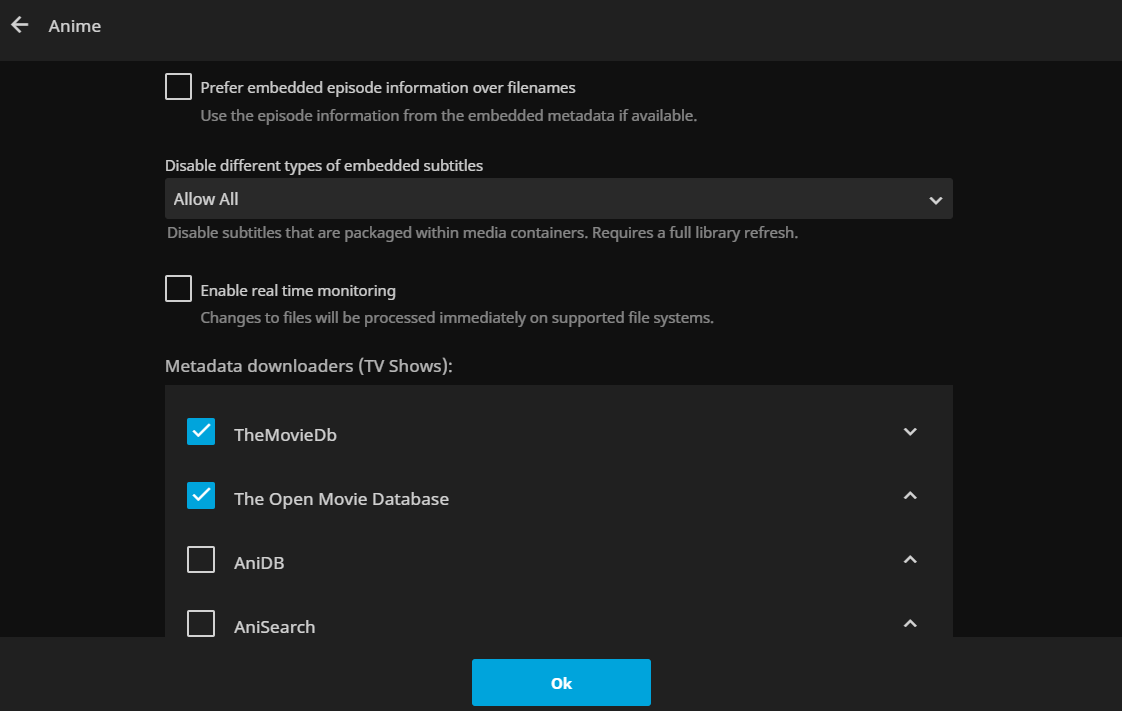Check the AniDB metadata downloader
The width and height of the screenshot is (1122, 711).
(201, 560)
